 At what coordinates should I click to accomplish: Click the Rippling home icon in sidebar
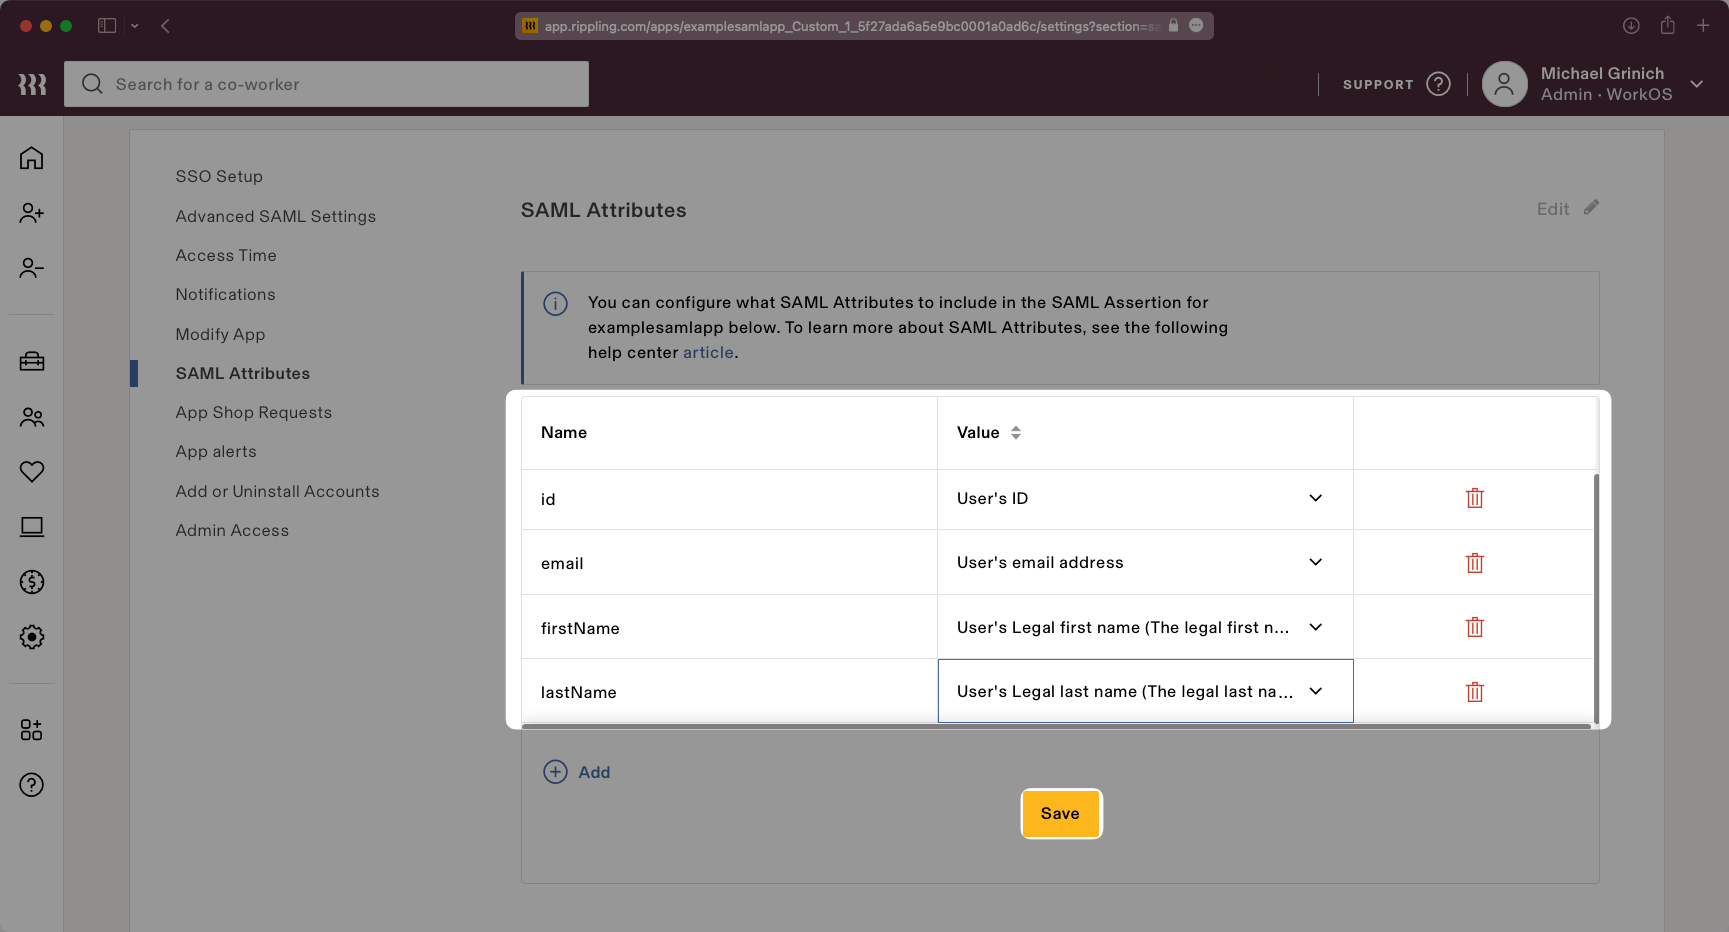(32, 158)
